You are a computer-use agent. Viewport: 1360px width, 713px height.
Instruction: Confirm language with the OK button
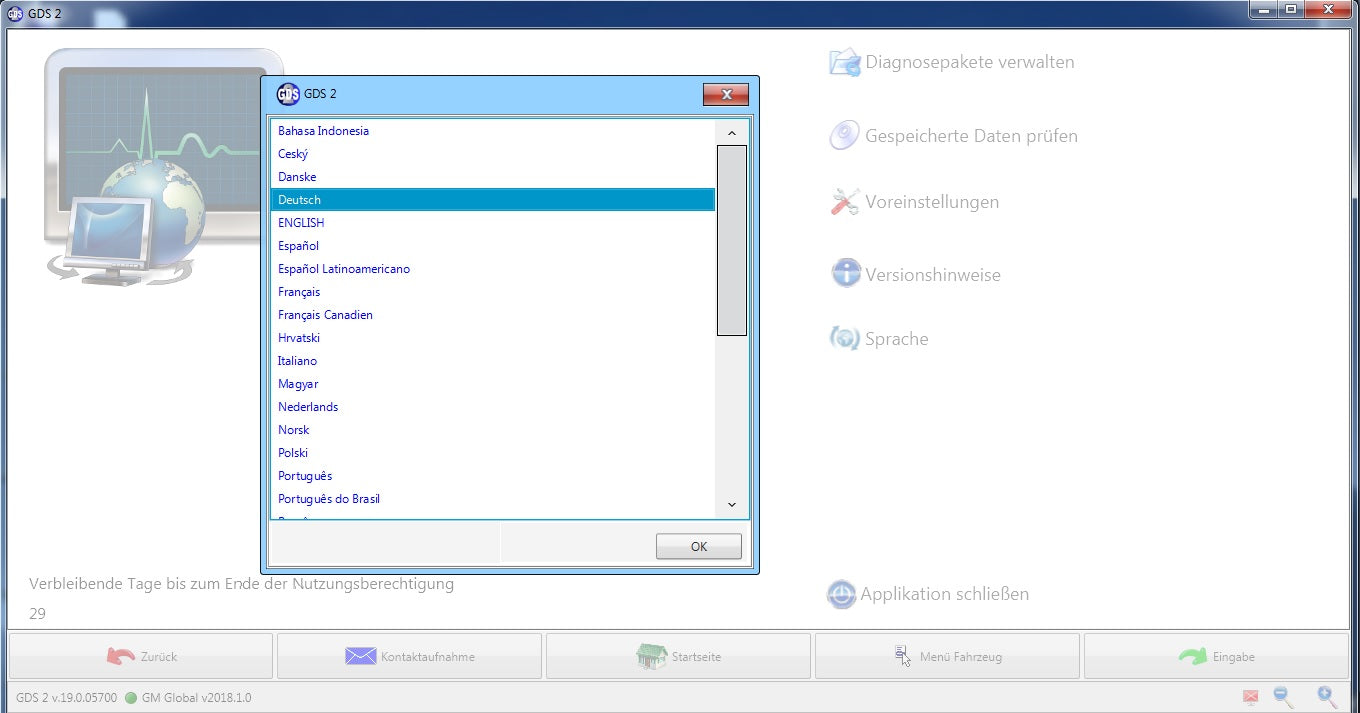[699, 547]
